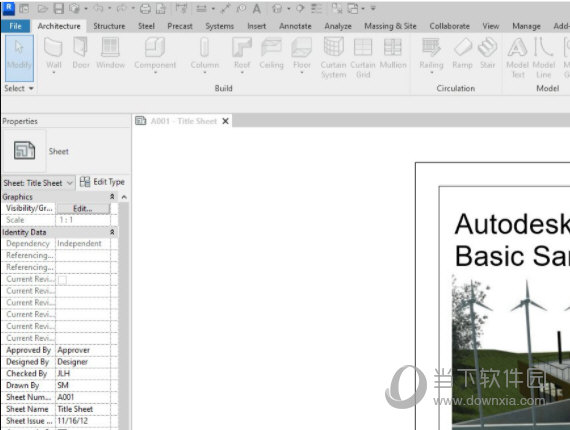The height and width of the screenshot is (430, 570).
Task: Click the Edit Type button
Action: coord(102,182)
